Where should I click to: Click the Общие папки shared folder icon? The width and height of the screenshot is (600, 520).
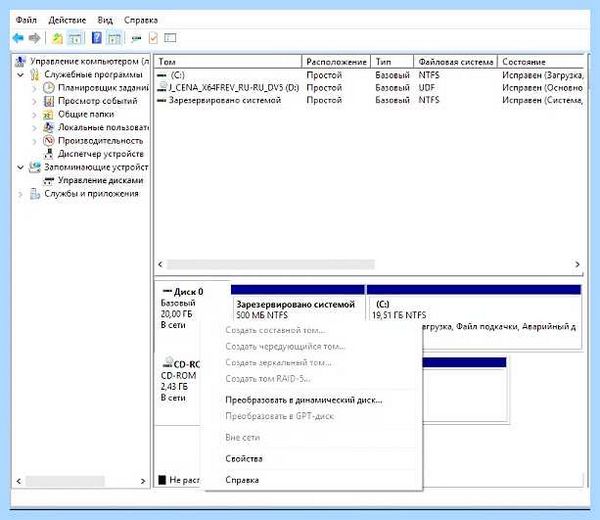[48, 114]
